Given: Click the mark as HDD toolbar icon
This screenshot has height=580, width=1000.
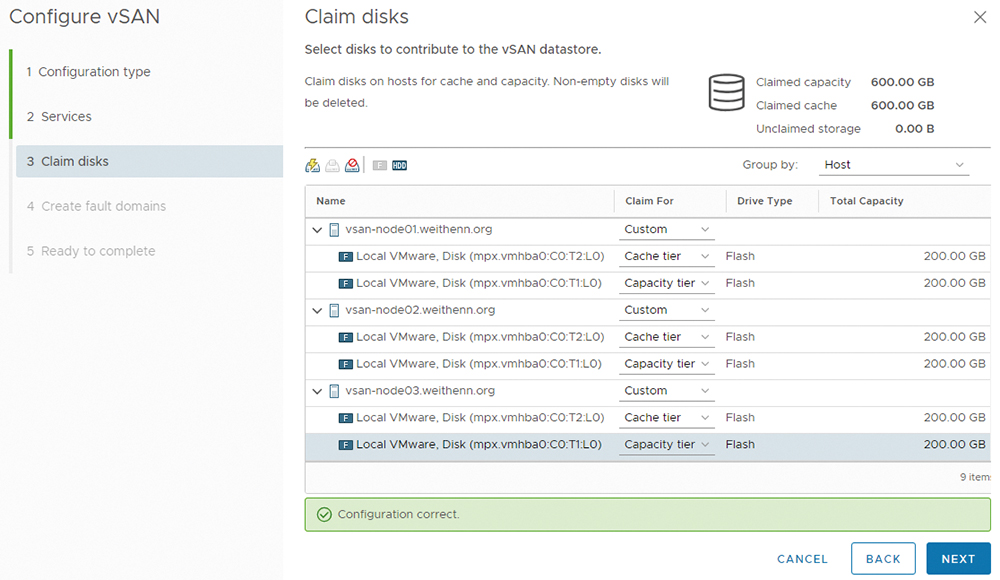Looking at the screenshot, I should (x=399, y=165).
